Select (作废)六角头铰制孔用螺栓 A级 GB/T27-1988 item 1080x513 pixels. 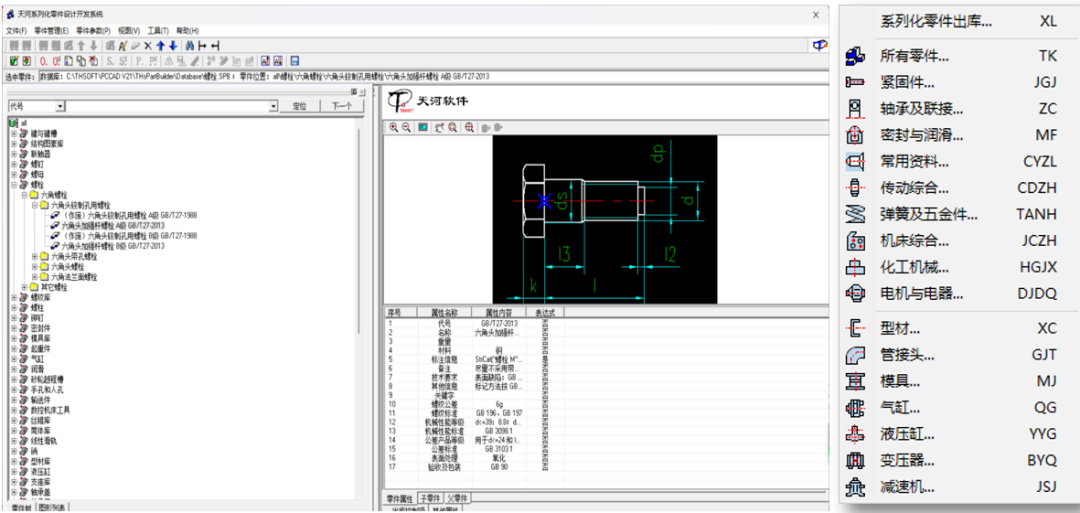pos(129,216)
